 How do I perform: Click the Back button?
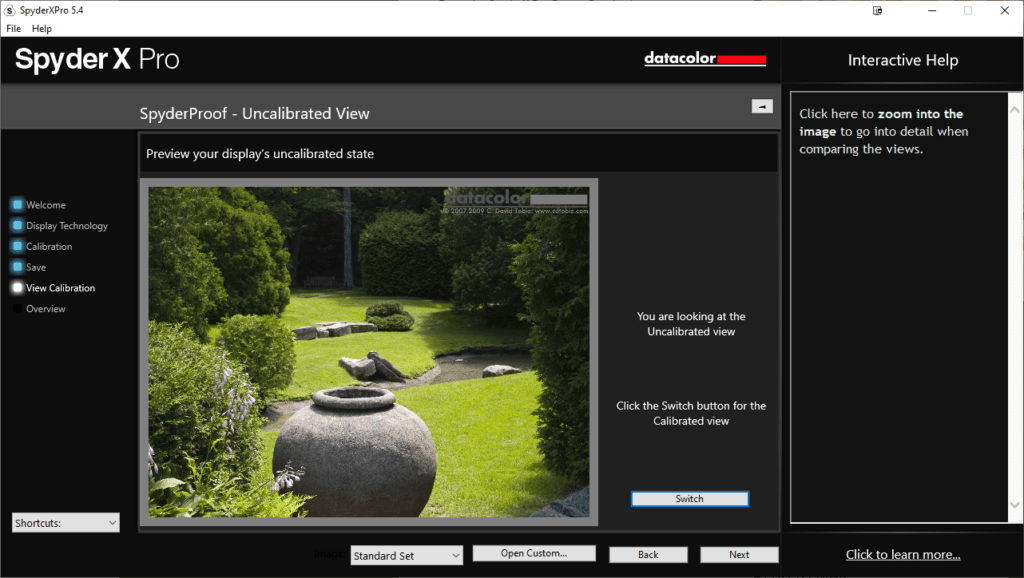[648, 554]
